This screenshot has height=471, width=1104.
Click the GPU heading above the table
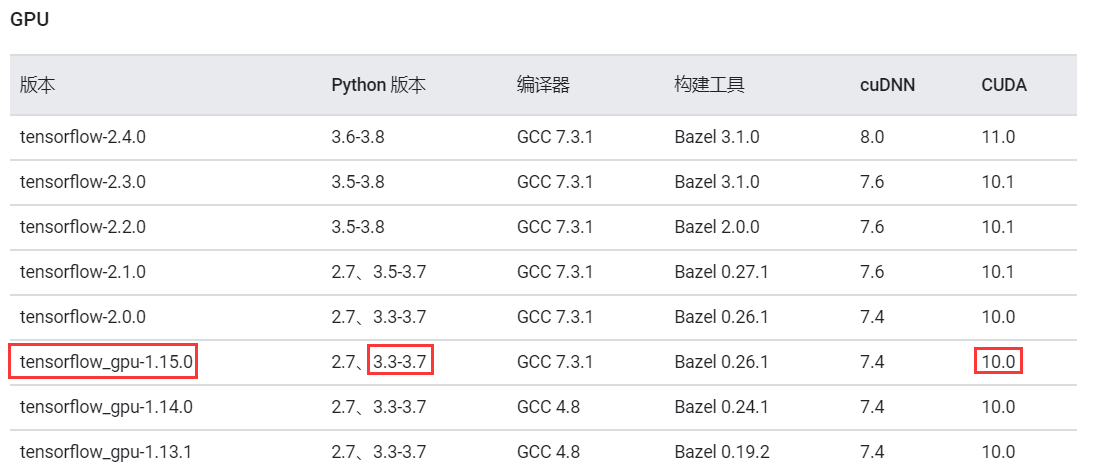click(x=29, y=19)
